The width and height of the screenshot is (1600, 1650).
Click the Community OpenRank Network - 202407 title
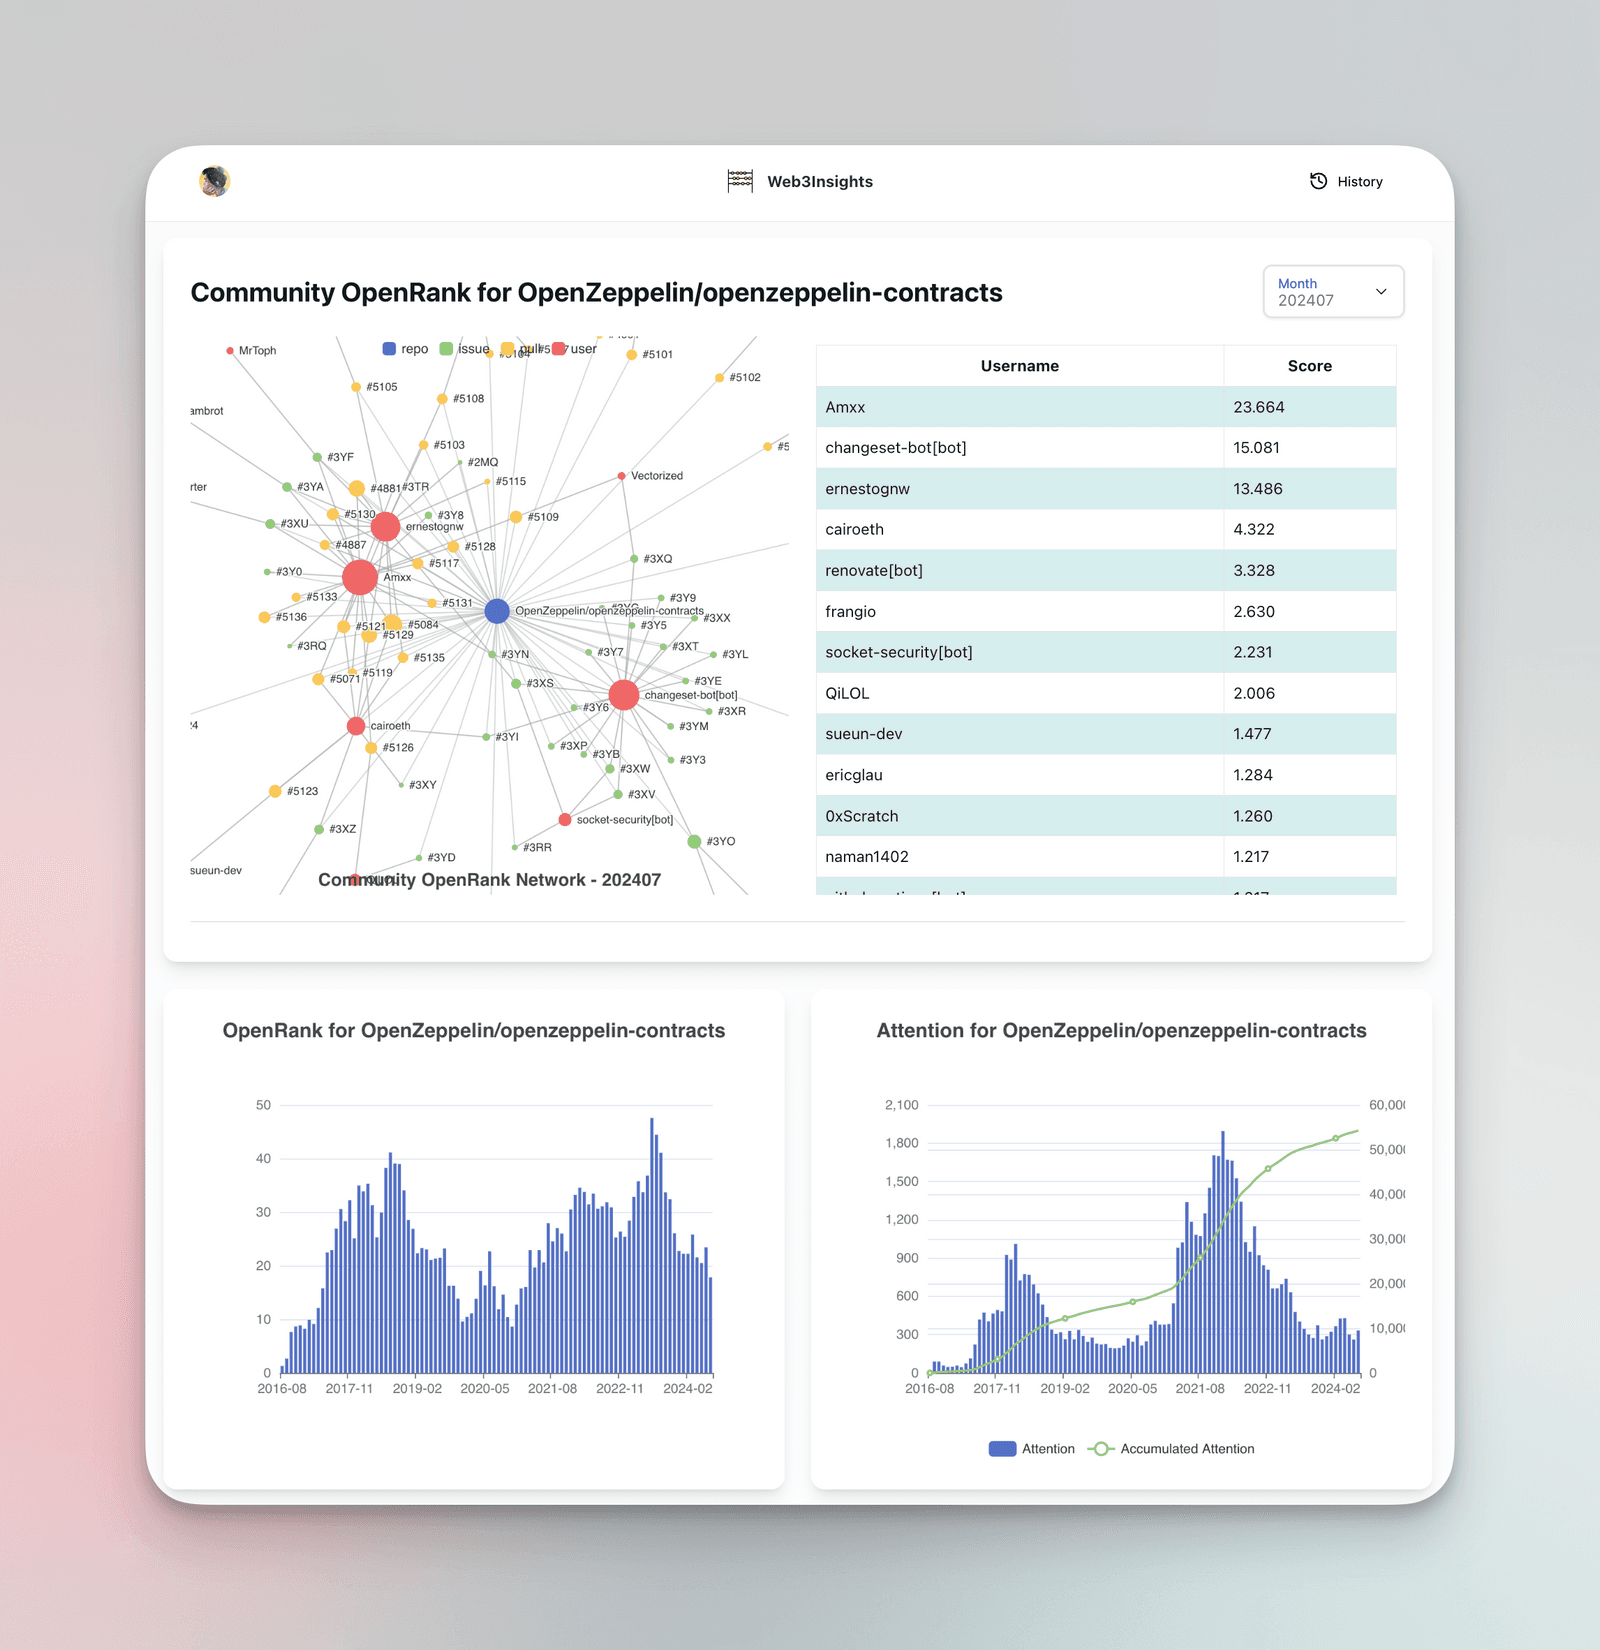coord(489,880)
